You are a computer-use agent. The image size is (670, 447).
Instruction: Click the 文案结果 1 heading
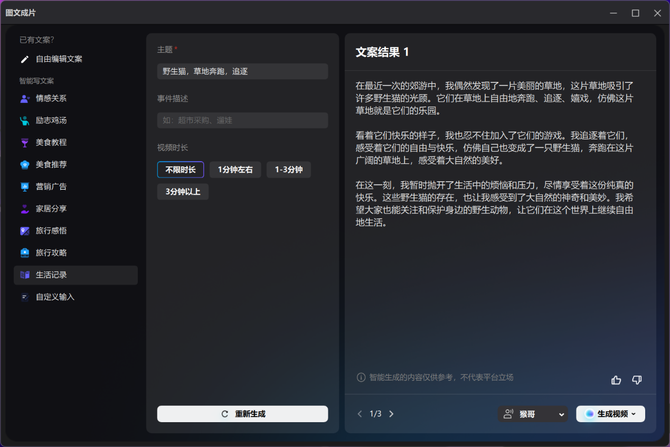click(x=382, y=53)
